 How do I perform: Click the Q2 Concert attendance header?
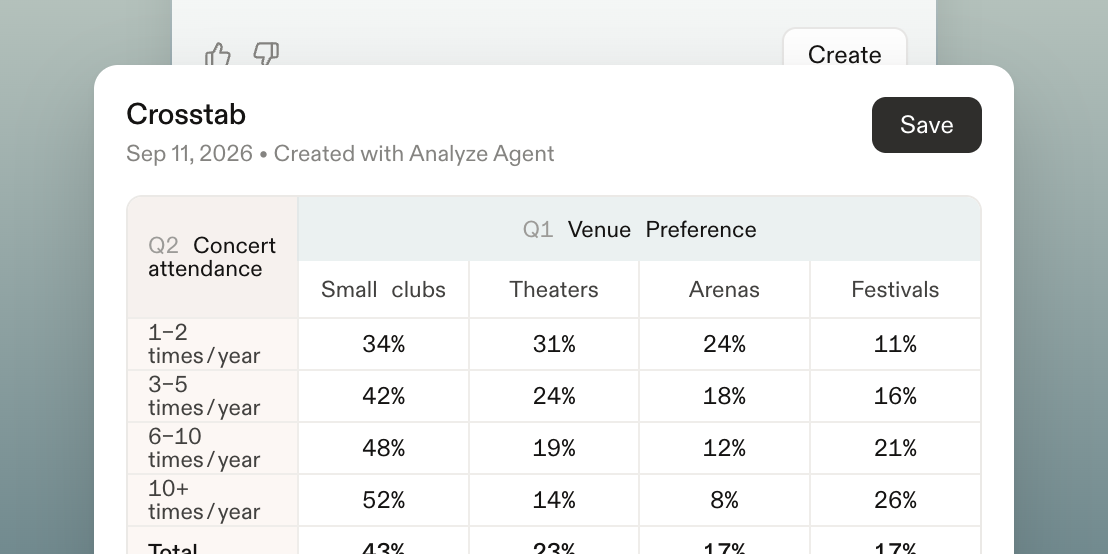213,257
